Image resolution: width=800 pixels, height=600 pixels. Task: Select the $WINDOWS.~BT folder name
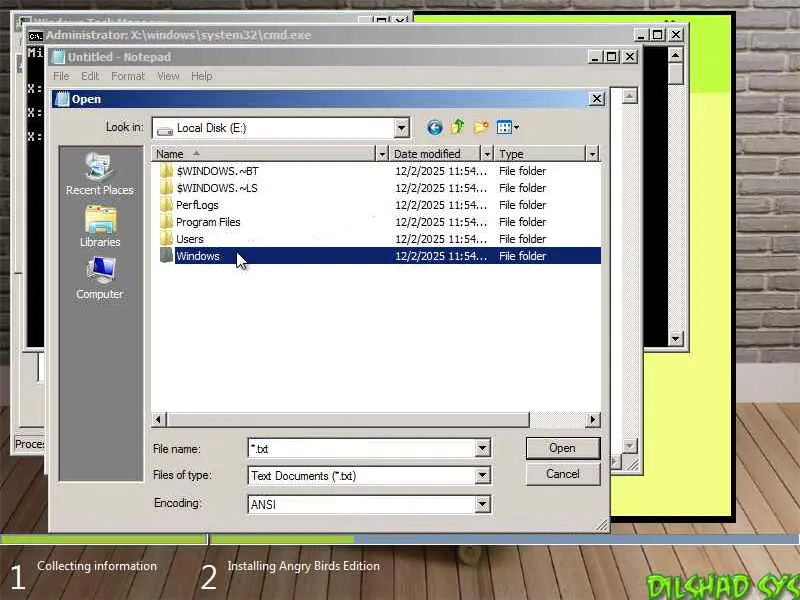[x=217, y=171]
